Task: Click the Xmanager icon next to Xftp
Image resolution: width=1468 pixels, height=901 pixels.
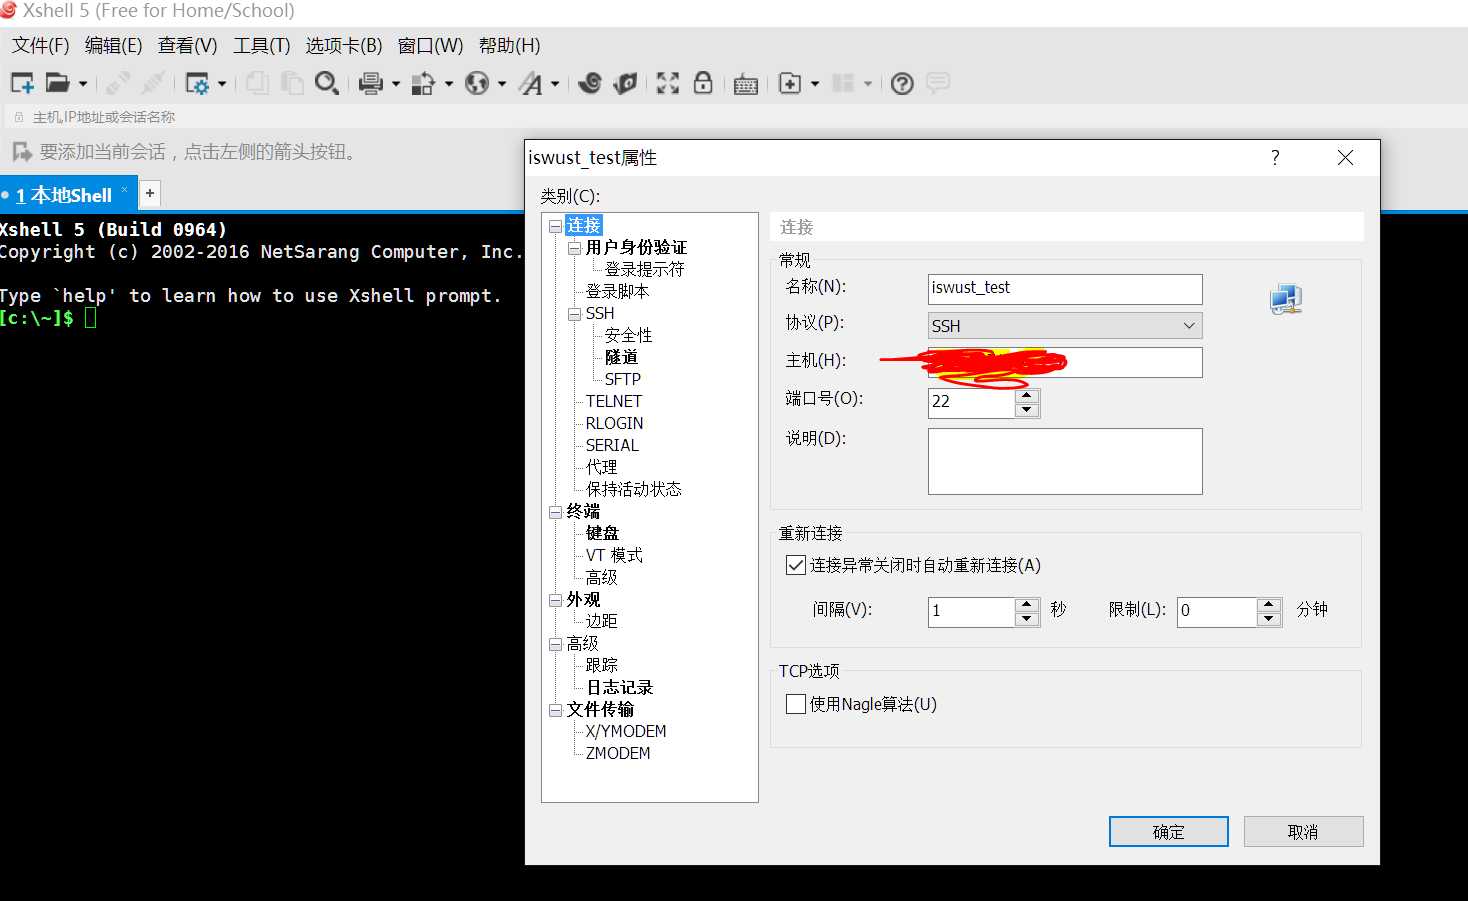Action: pyautogui.click(x=626, y=83)
